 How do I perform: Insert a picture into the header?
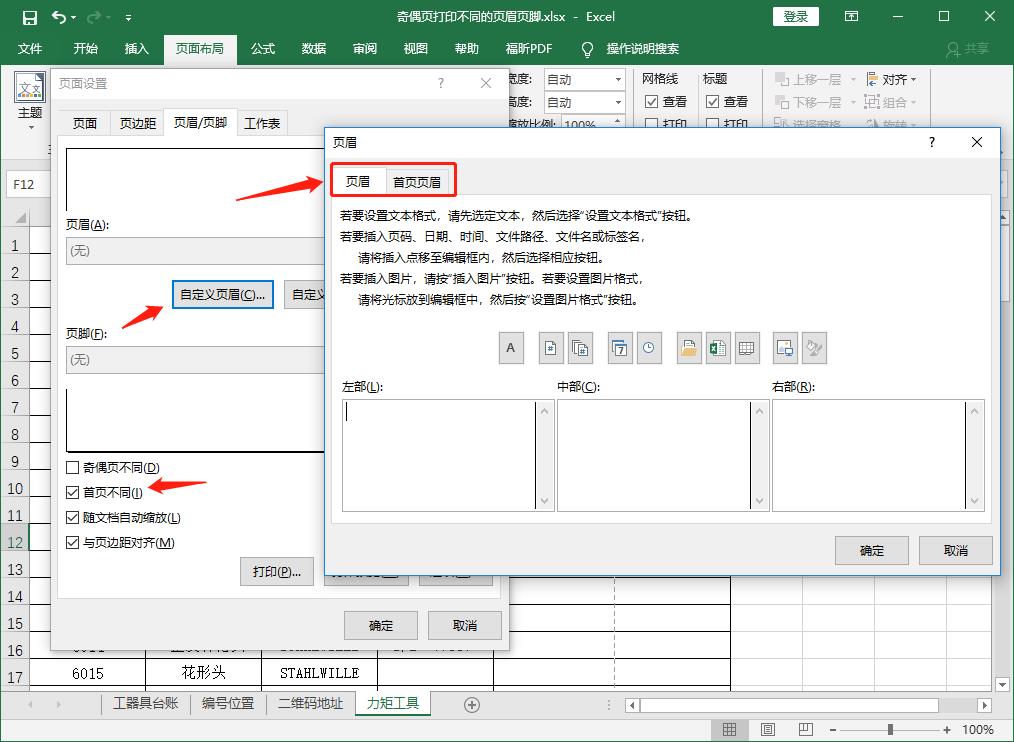(x=785, y=348)
